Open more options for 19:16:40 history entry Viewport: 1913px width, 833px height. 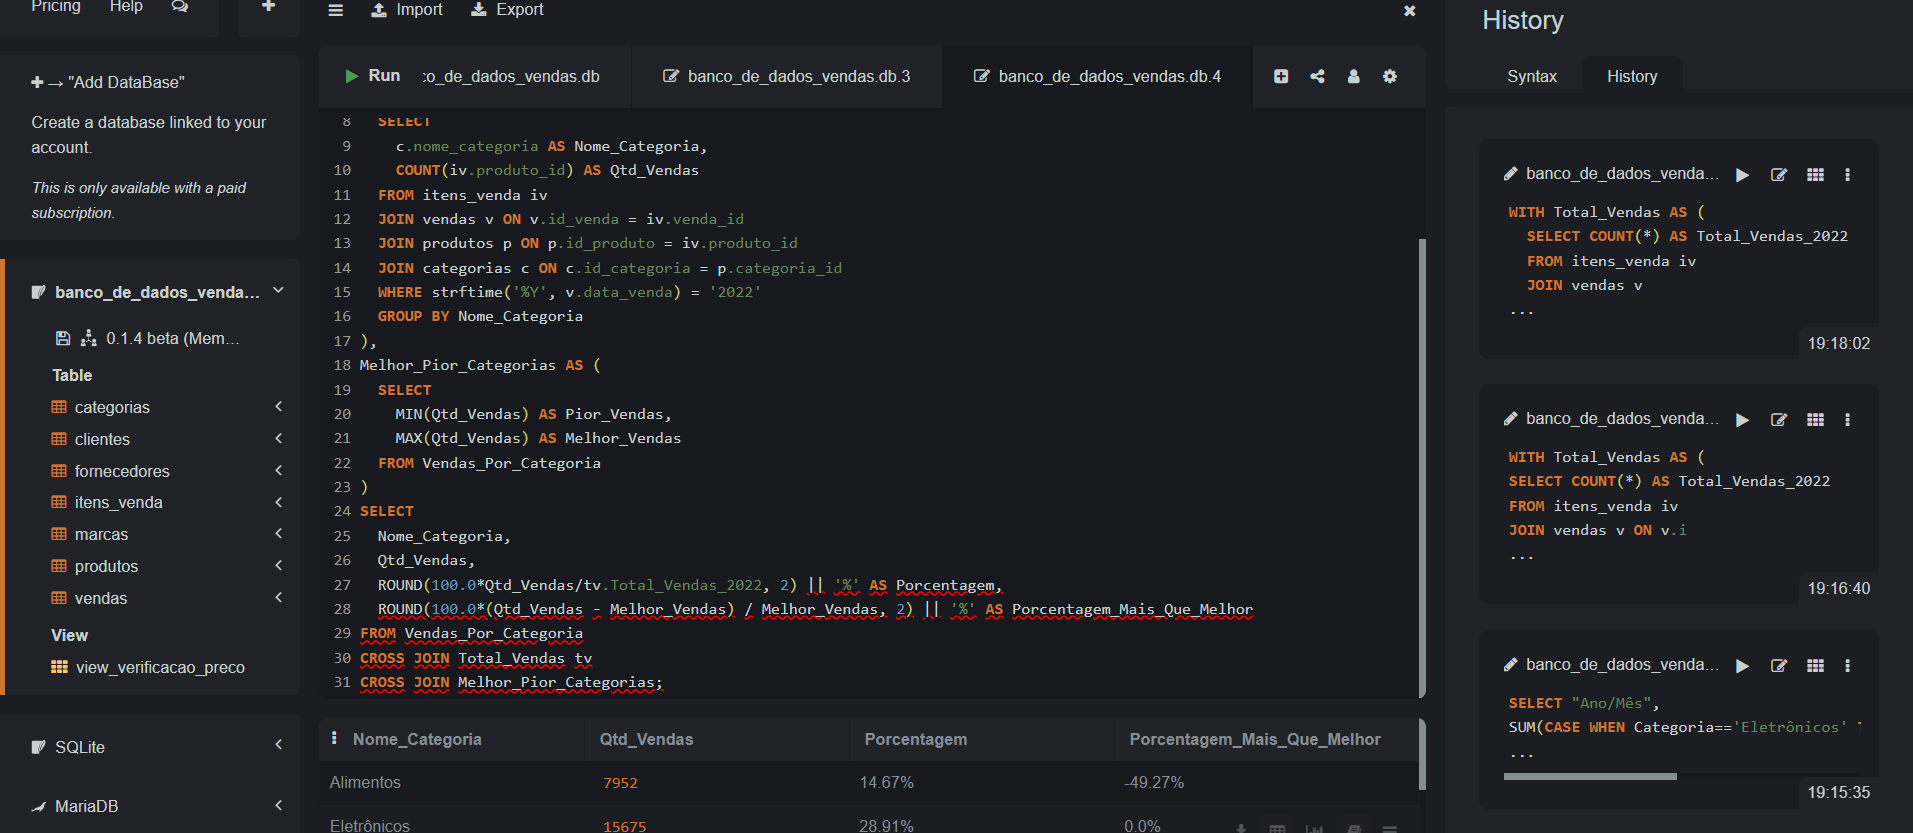pos(1847,420)
